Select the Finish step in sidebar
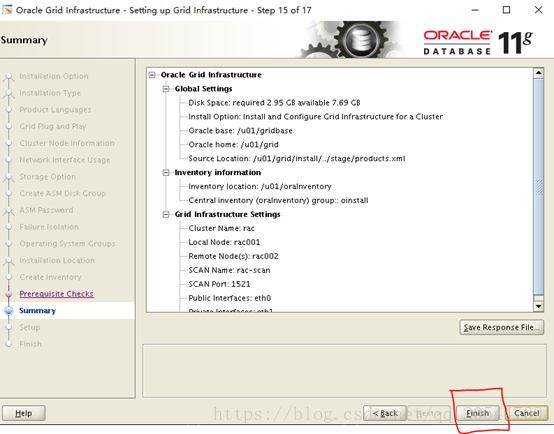554x434 pixels. [30, 344]
